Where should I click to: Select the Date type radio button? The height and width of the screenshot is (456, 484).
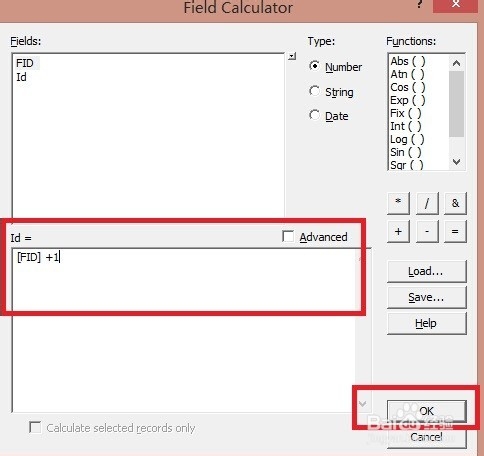tap(314, 115)
